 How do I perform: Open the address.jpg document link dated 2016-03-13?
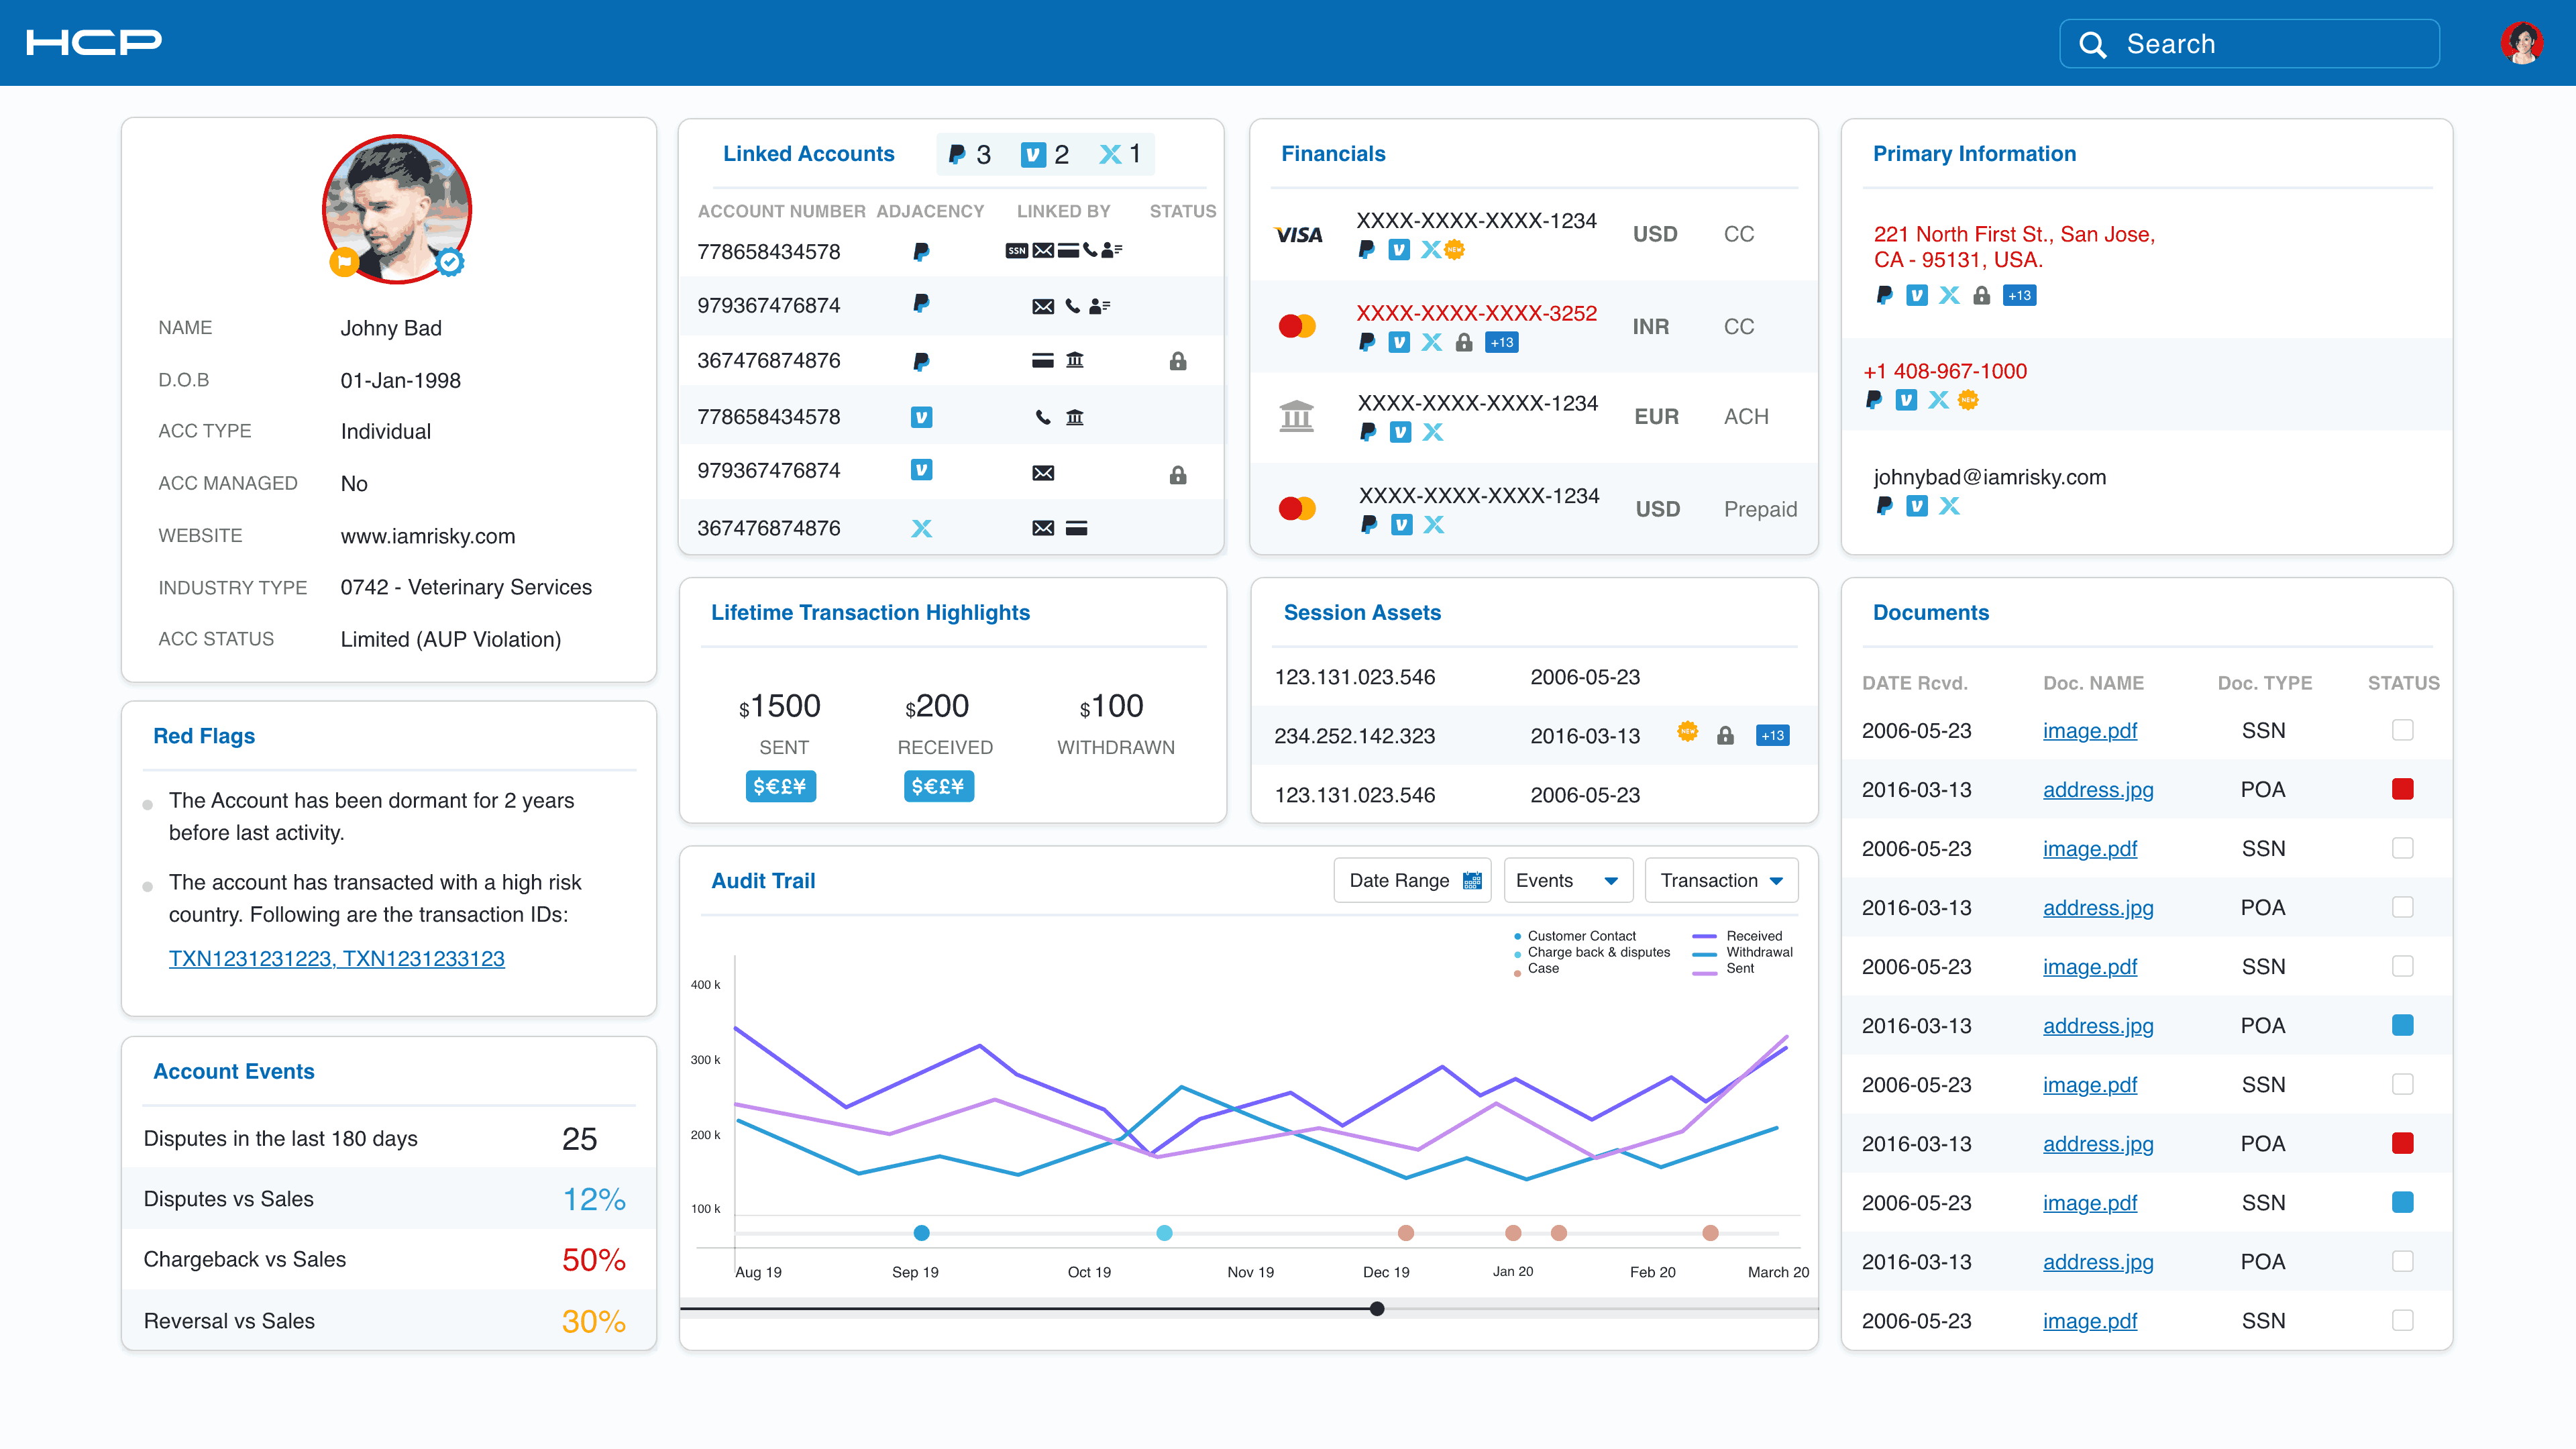pos(2098,789)
